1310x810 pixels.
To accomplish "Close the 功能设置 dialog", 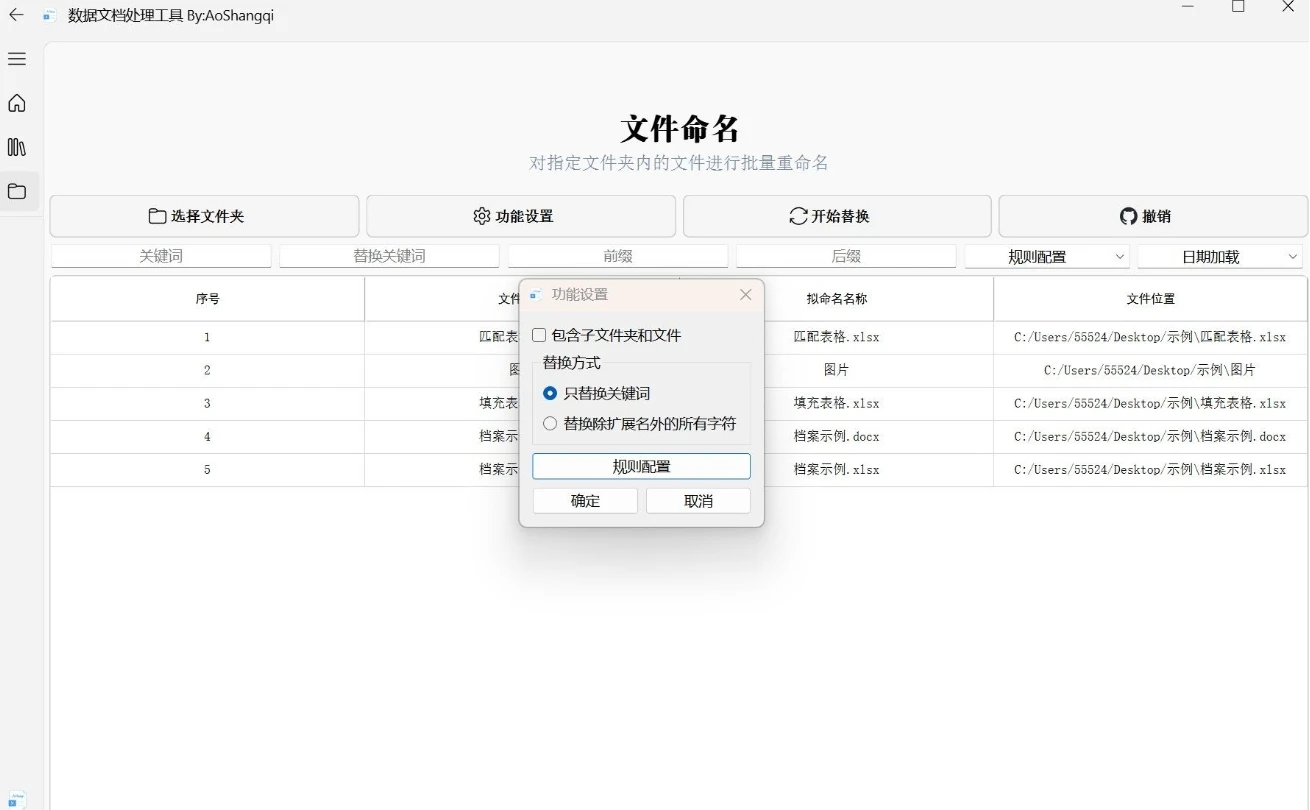I will click(x=745, y=294).
